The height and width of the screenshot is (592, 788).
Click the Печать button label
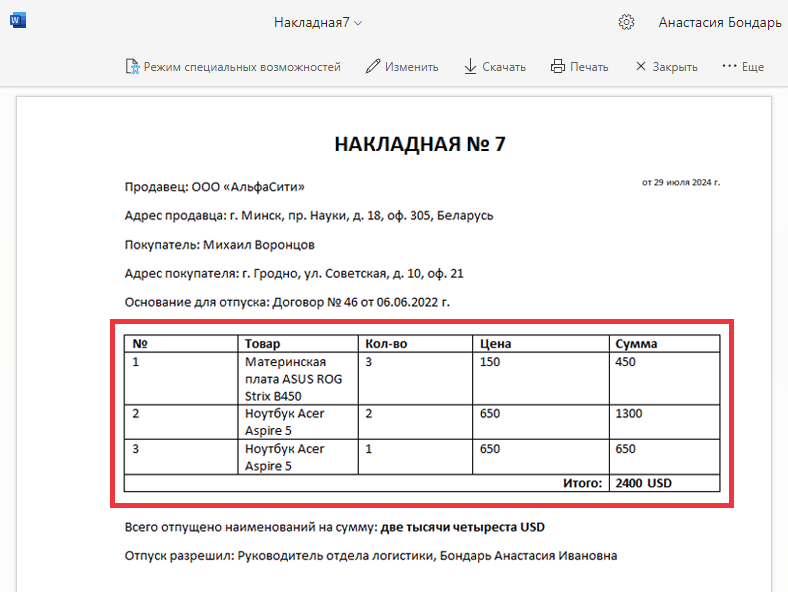point(589,67)
